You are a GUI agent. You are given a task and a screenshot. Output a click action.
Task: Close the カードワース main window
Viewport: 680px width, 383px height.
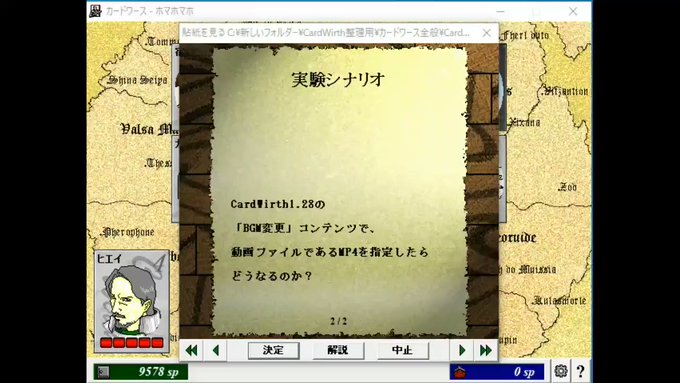pos(573,11)
